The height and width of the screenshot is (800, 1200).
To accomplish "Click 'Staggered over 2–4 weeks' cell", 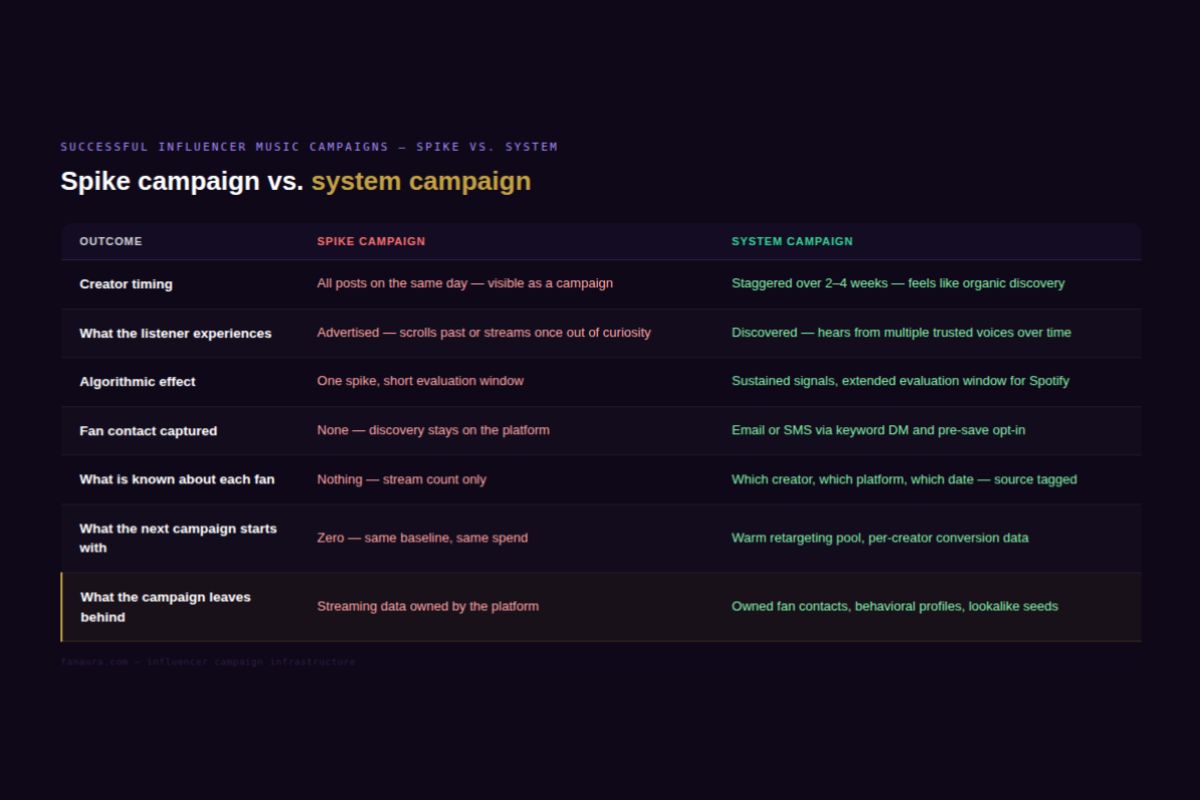I will [898, 283].
